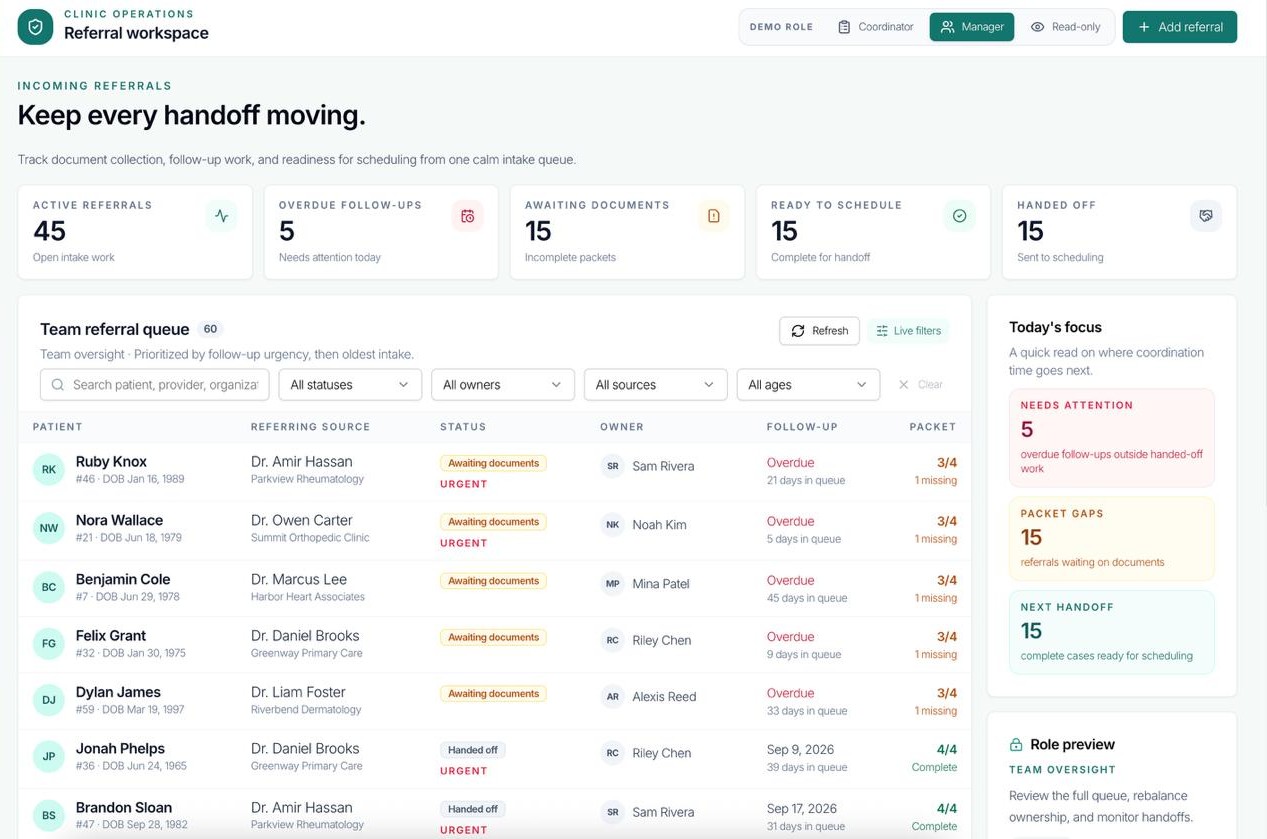Click the plus icon in Add referral

(1144, 27)
